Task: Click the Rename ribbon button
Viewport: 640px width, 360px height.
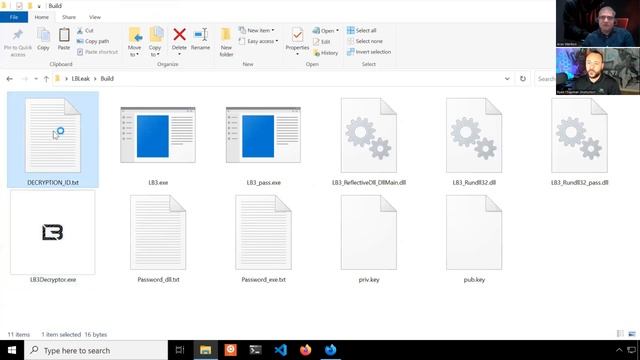Action: click(x=200, y=40)
